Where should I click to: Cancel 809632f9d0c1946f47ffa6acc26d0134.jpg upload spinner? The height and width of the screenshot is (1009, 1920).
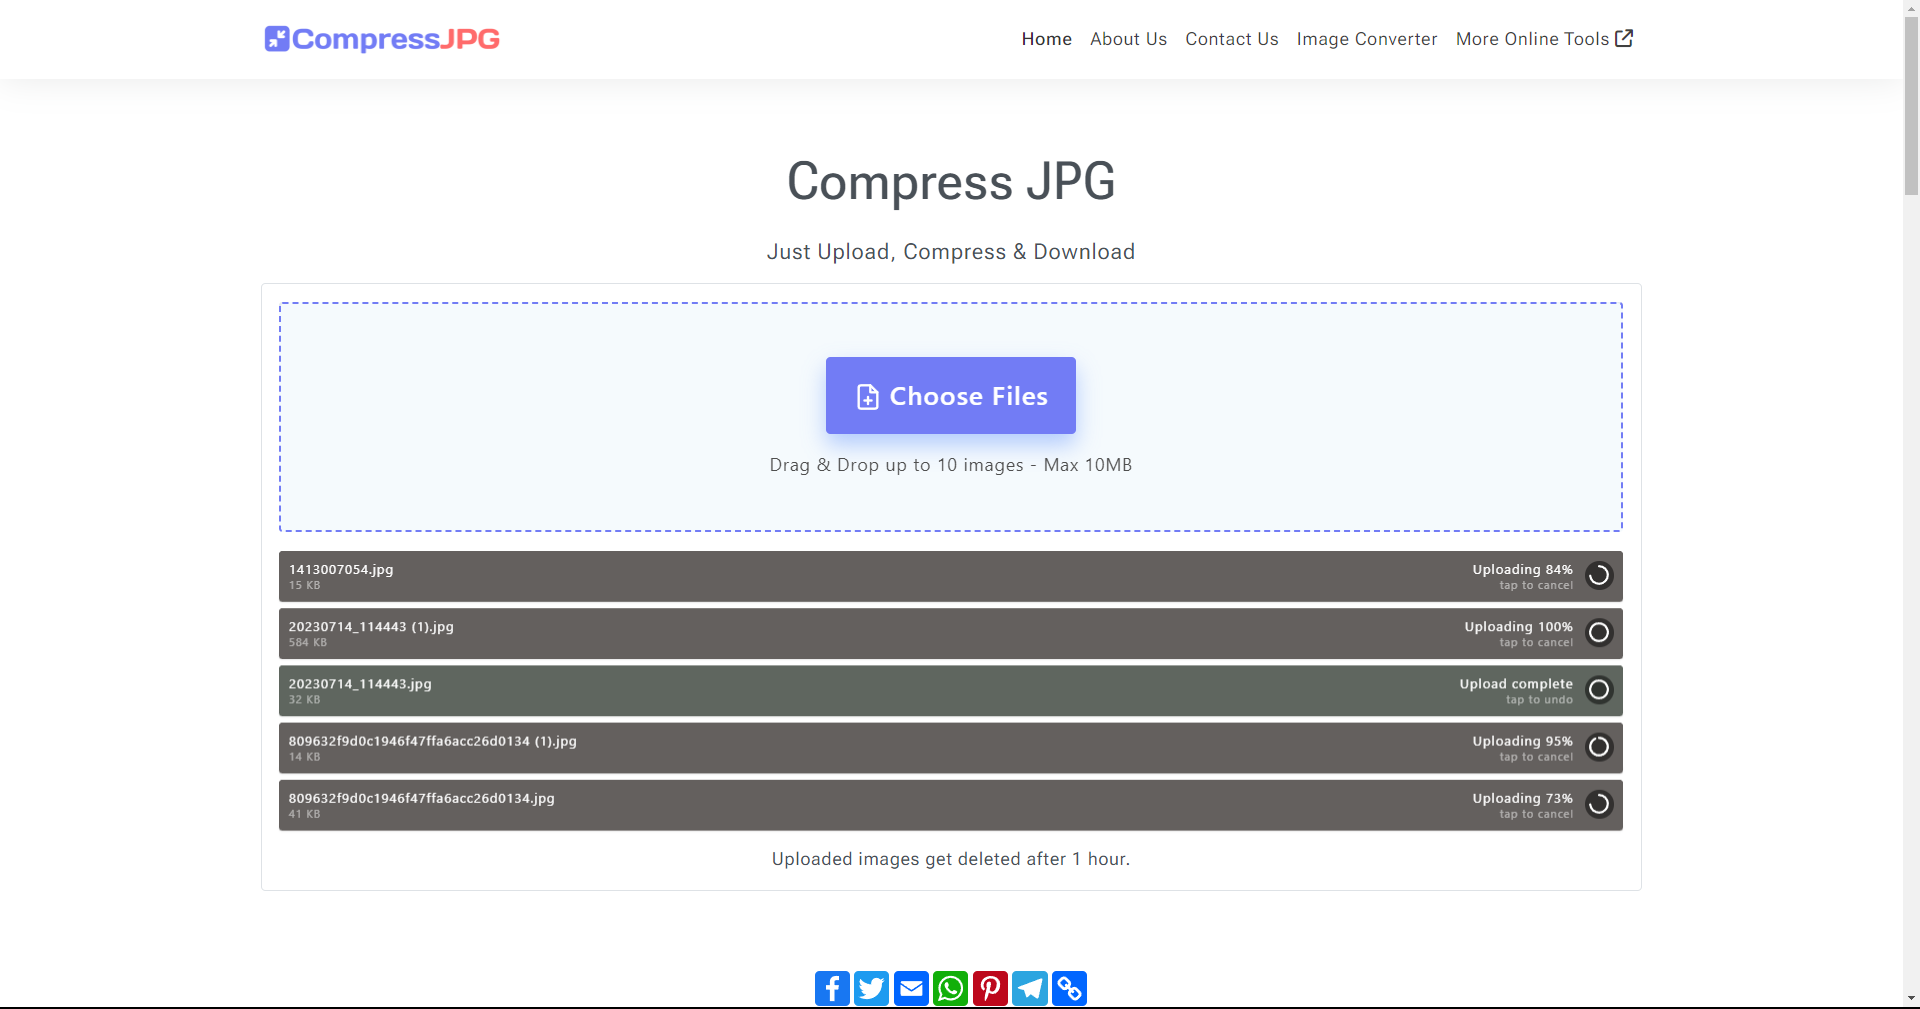(1599, 803)
